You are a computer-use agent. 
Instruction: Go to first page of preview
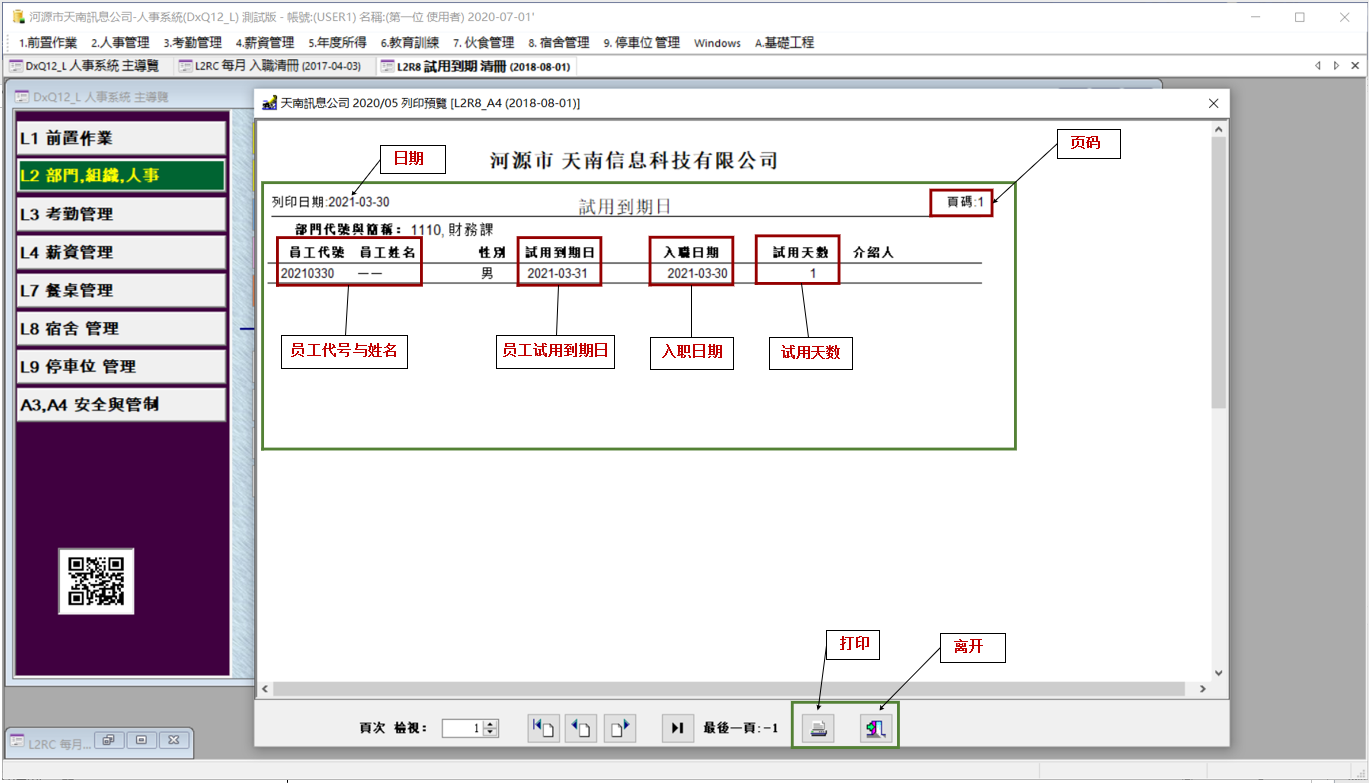543,729
